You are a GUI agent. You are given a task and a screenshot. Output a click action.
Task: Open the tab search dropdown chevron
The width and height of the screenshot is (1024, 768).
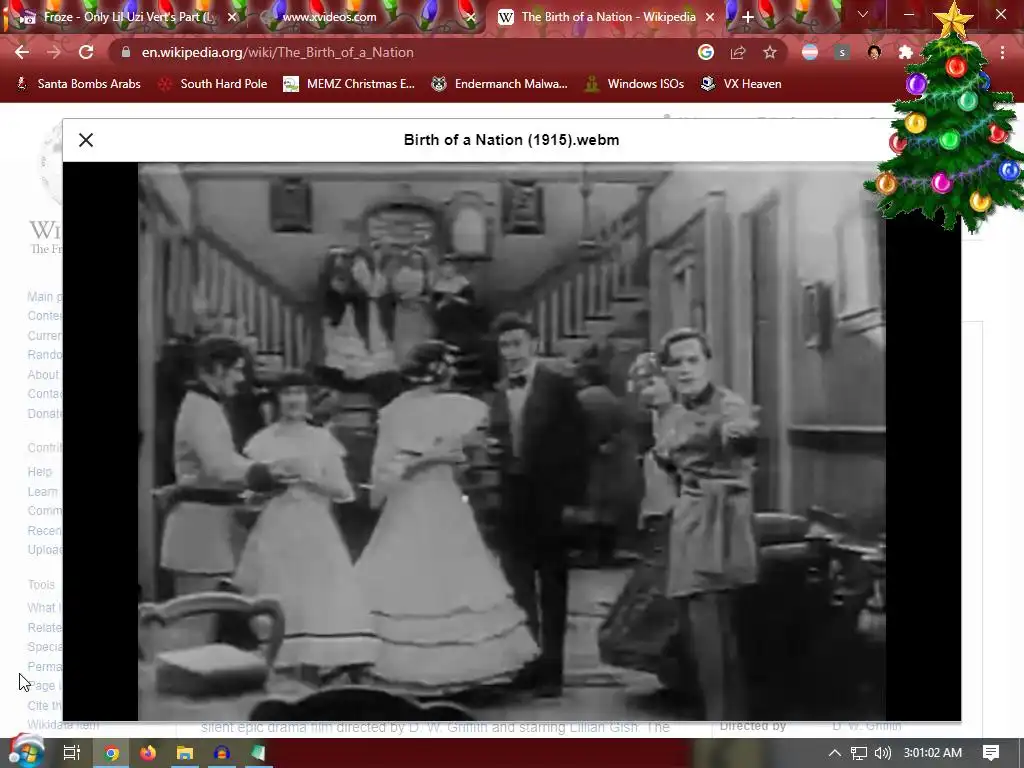point(863,14)
